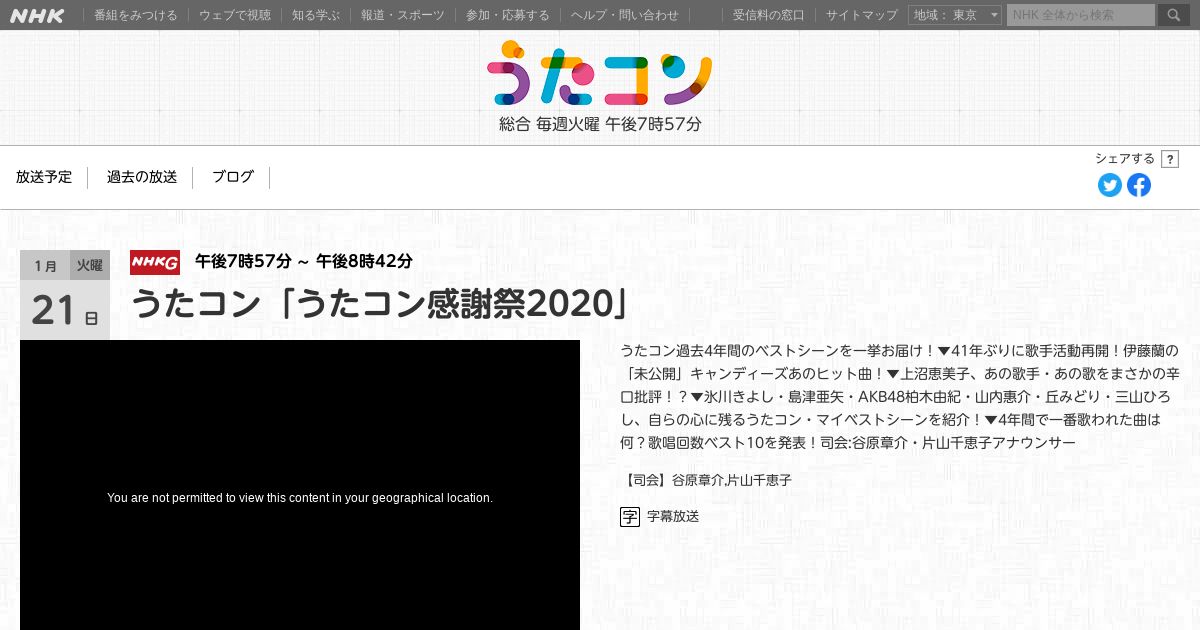Switch to 過去の放送 tab
The height and width of the screenshot is (630, 1200).
coord(142,177)
